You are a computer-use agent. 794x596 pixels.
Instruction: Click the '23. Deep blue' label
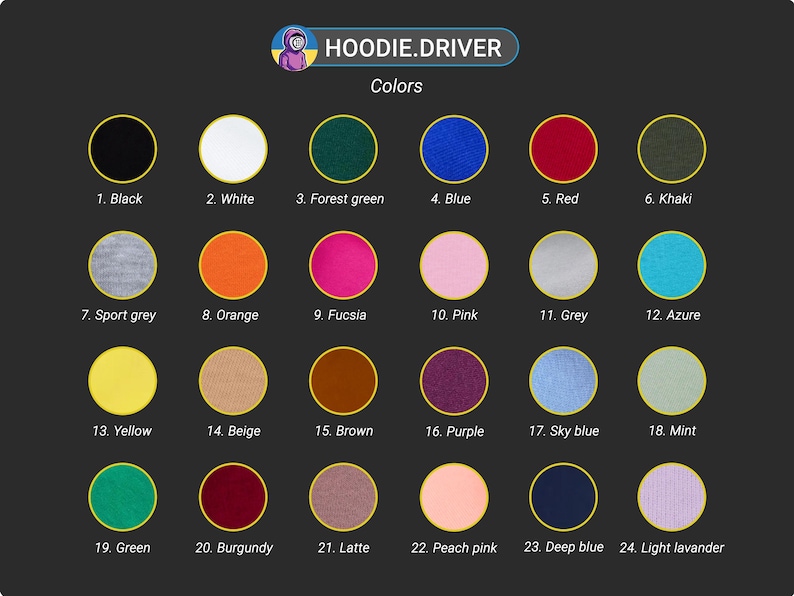[564, 547]
